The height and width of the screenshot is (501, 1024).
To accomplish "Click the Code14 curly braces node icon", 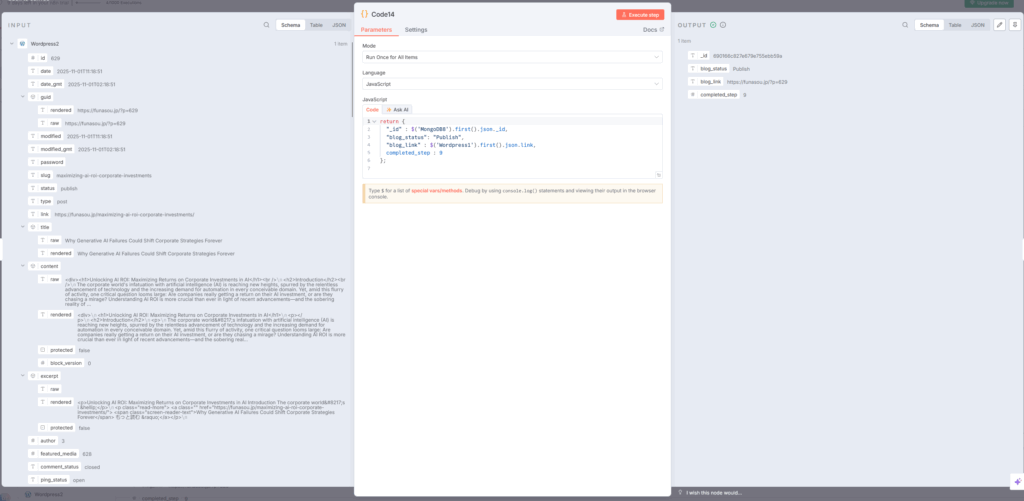I will tap(364, 14).
